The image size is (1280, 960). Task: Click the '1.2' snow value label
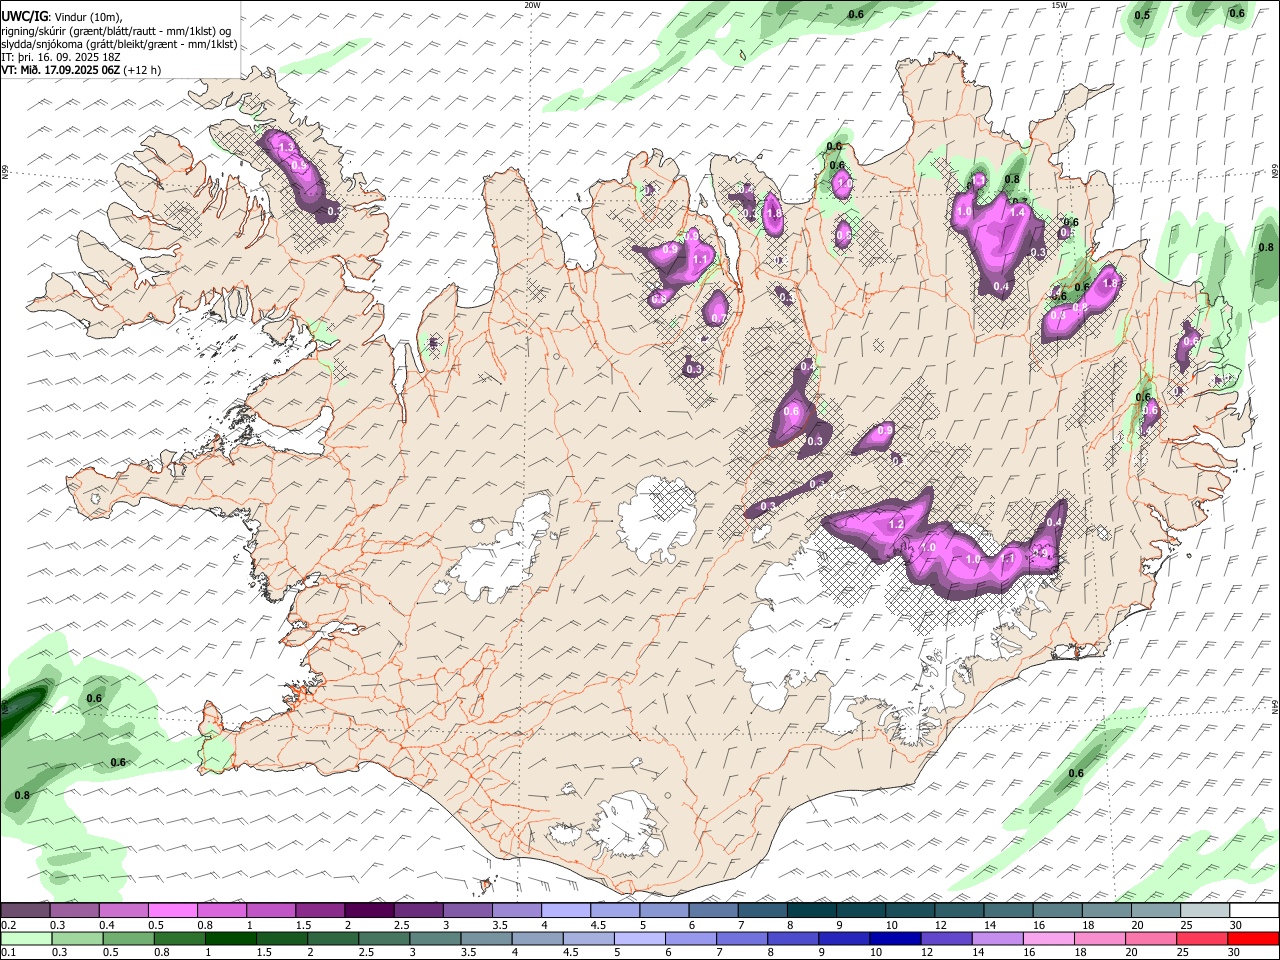896,525
